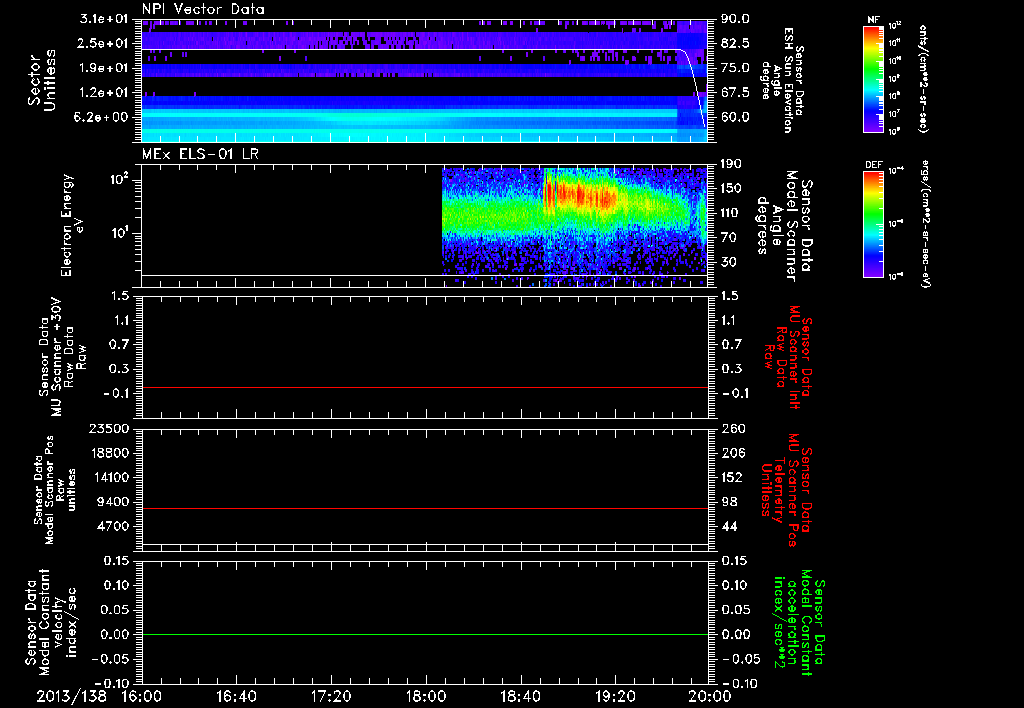Click the 16:00 time axis label
The image size is (1024, 708).
(x=141, y=695)
